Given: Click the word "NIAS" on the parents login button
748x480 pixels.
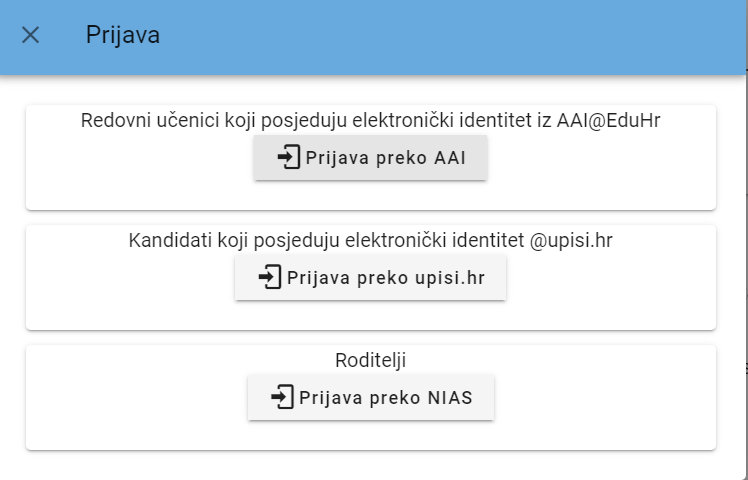Looking at the screenshot, I should 447,398.
